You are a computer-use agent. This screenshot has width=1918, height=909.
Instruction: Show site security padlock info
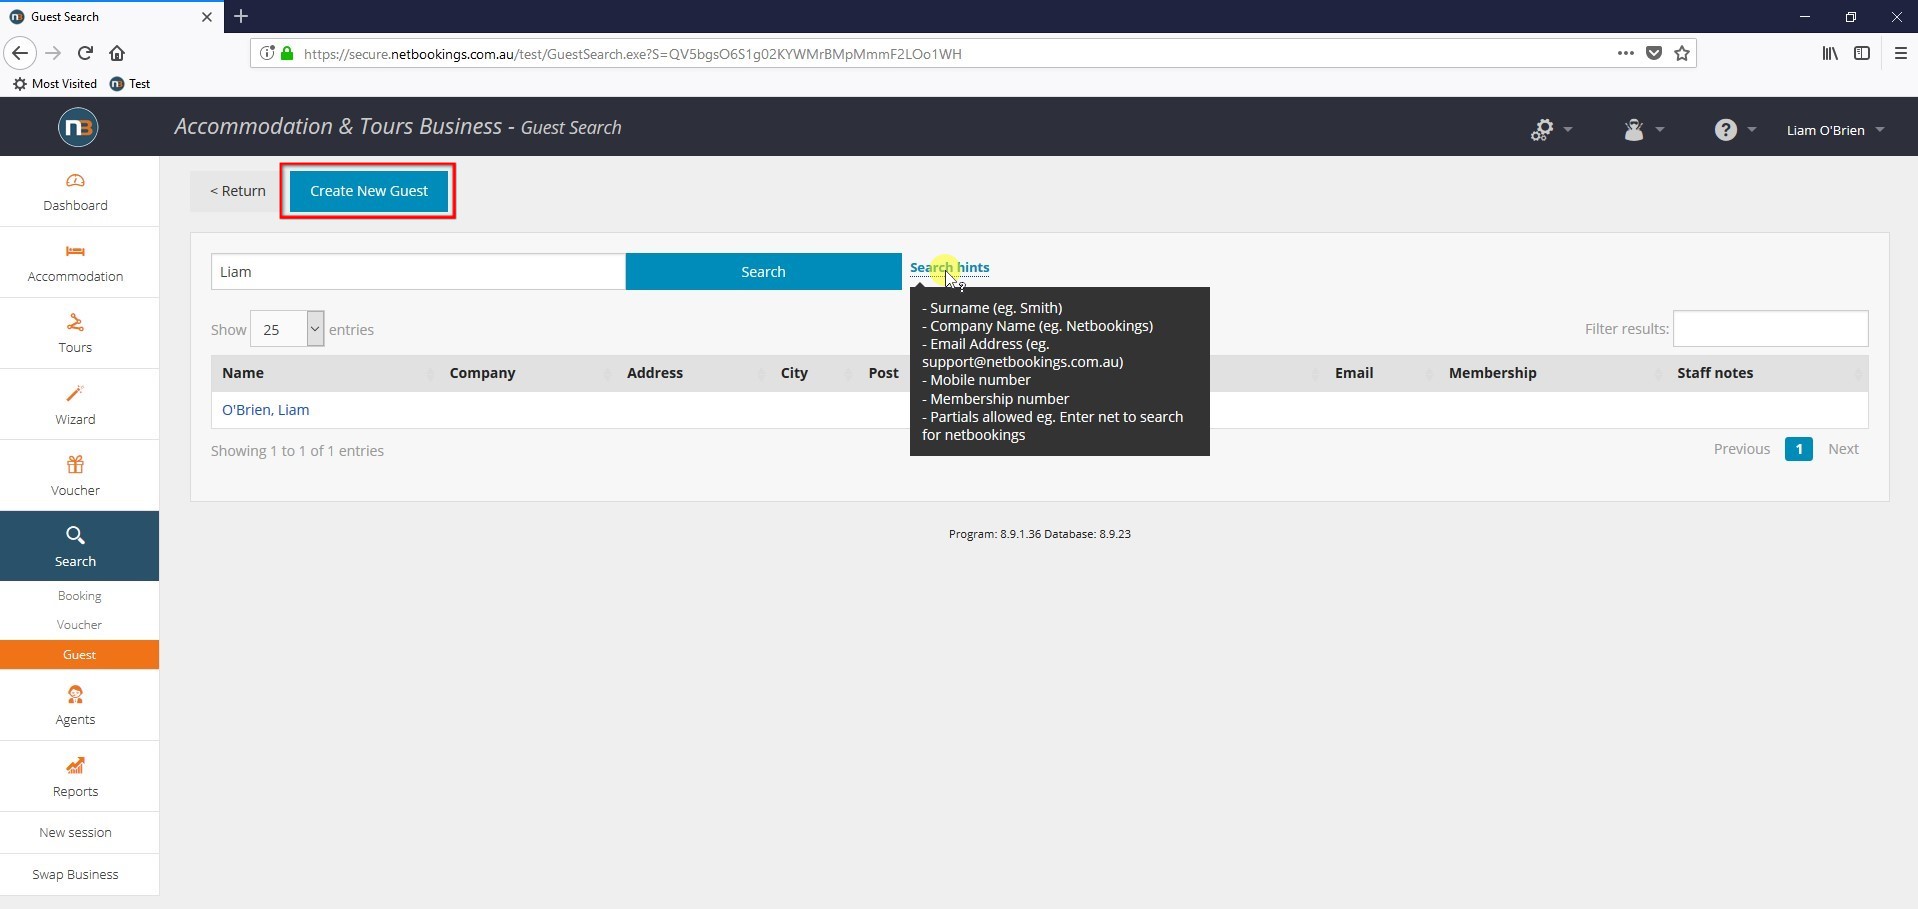coord(287,53)
